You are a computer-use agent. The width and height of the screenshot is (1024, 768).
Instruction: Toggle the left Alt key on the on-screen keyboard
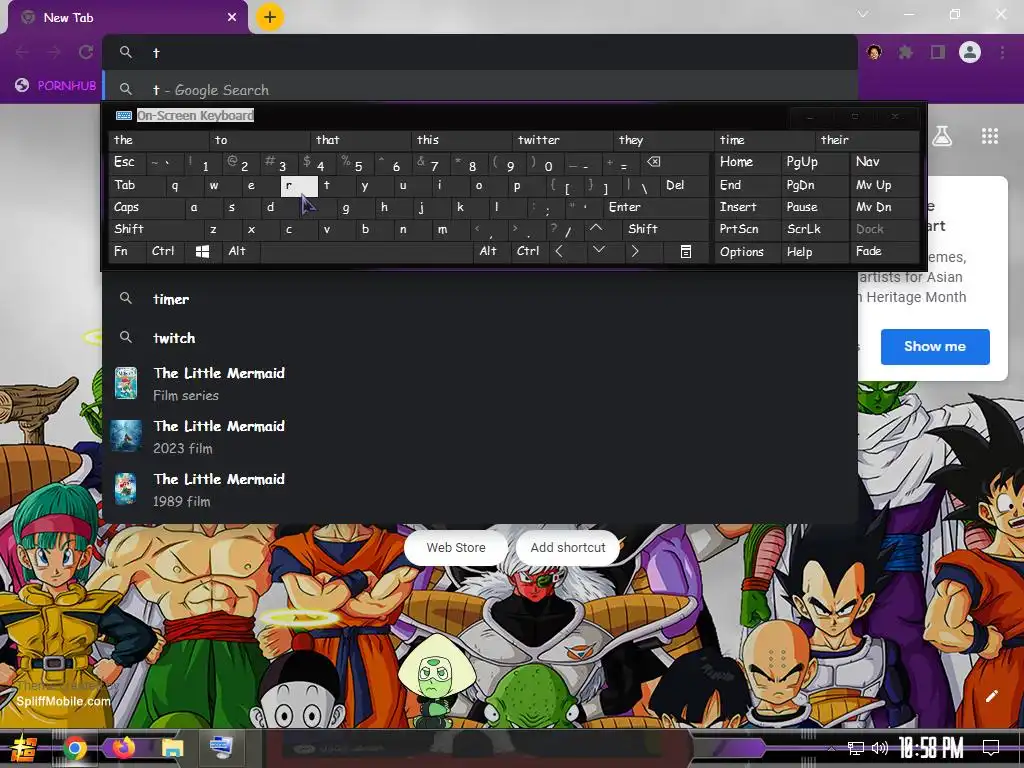[x=241, y=251]
